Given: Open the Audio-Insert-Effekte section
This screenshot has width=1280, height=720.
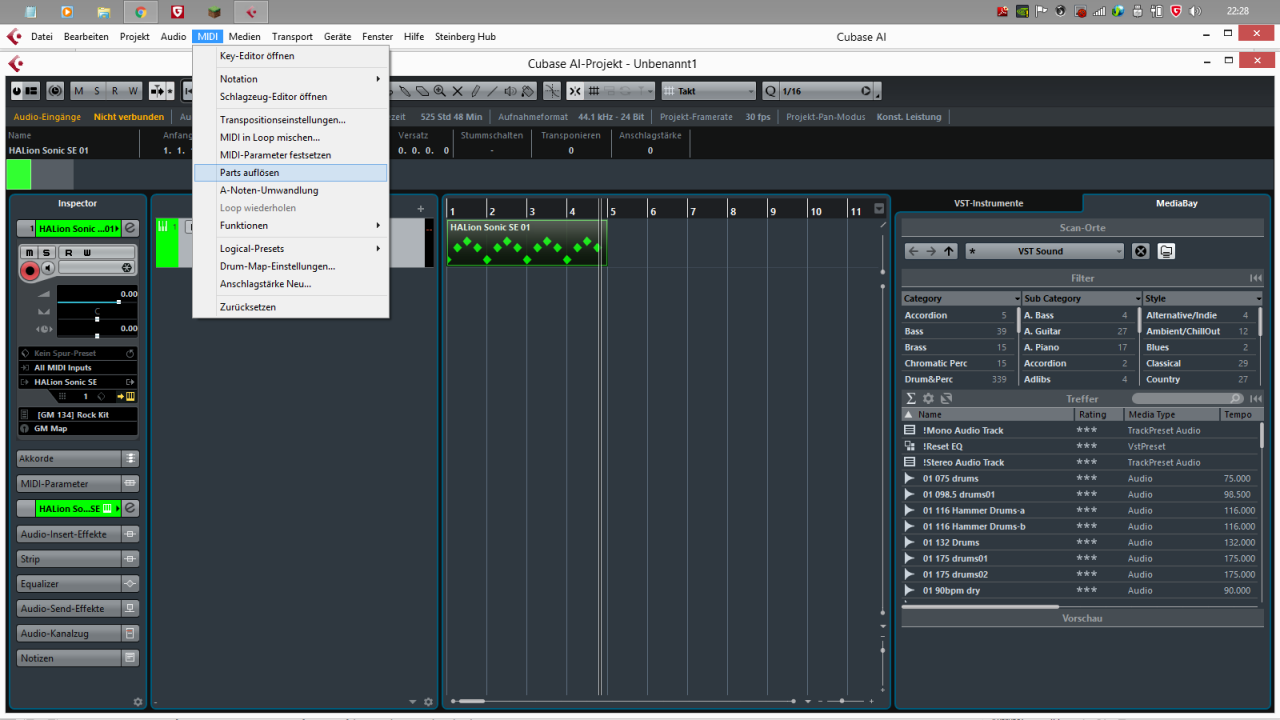Looking at the screenshot, I should 78,534.
